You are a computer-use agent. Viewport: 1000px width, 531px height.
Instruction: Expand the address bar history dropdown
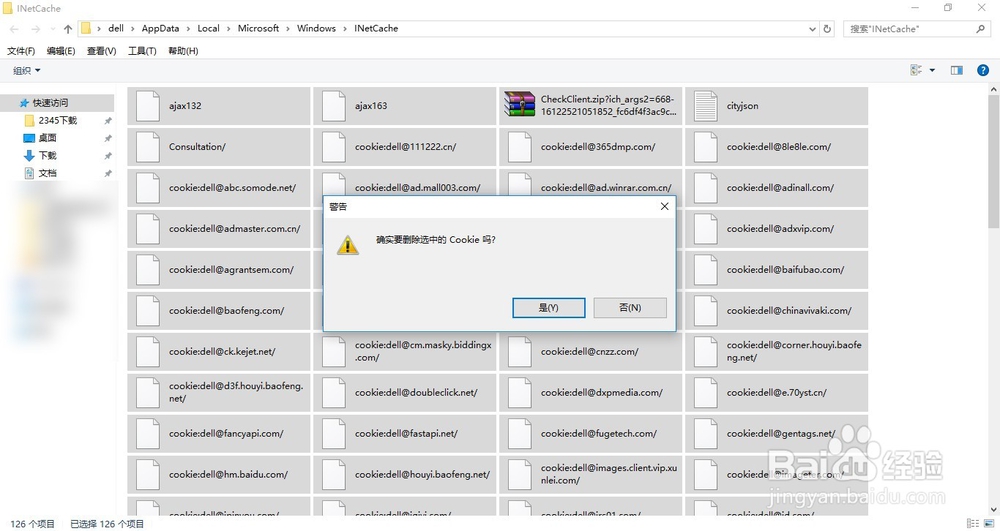(812, 29)
